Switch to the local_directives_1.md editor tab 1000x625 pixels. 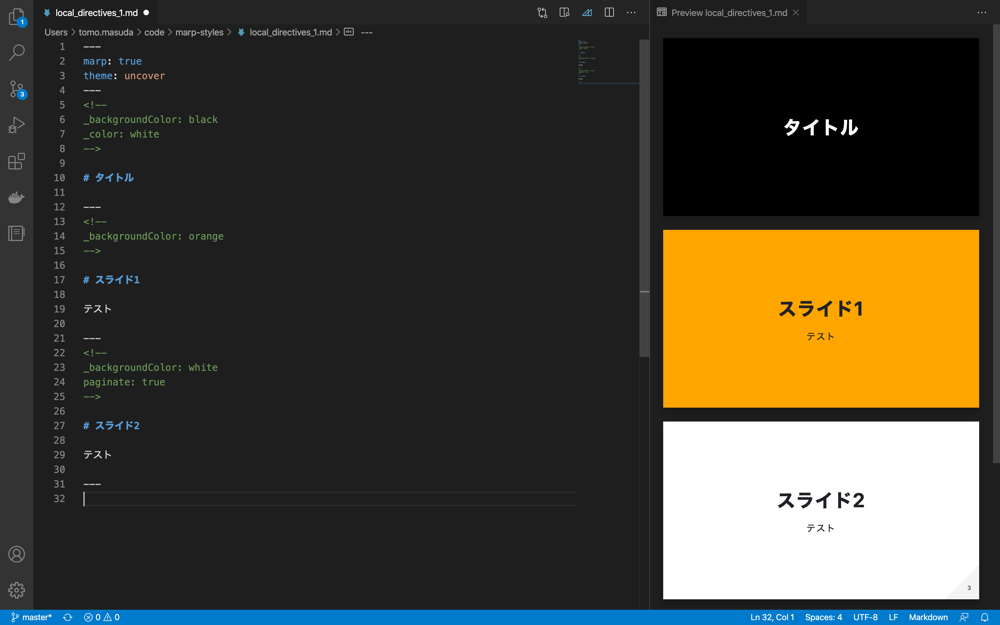96,13
